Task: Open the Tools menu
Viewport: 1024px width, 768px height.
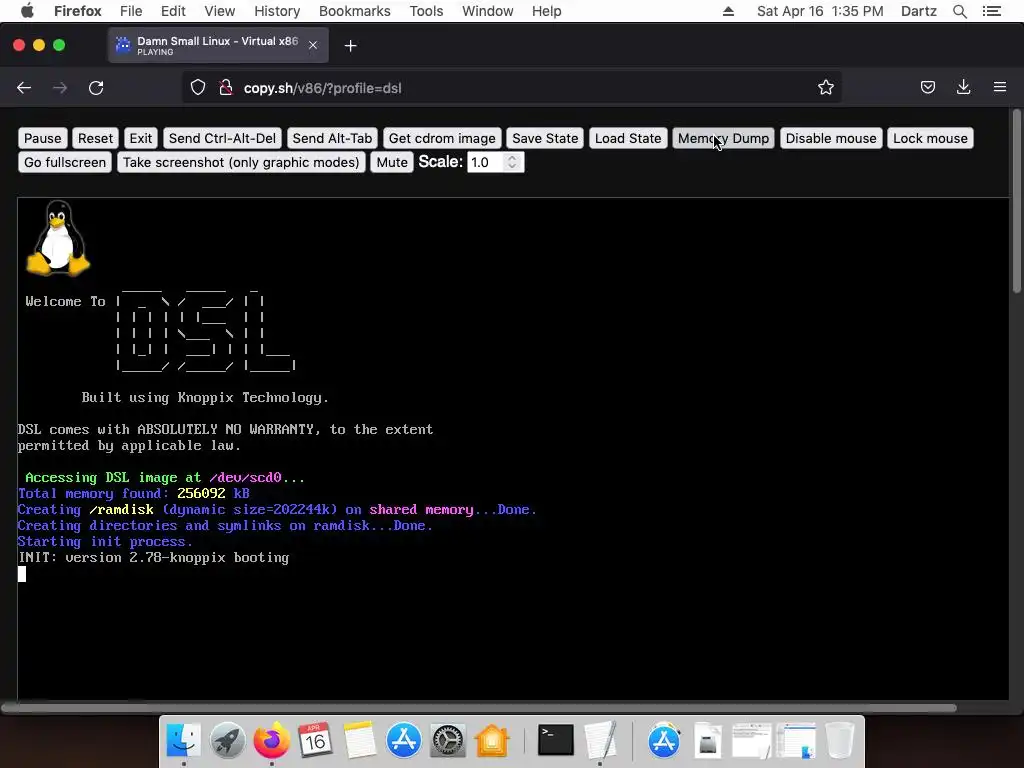Action: click(426, 11)
